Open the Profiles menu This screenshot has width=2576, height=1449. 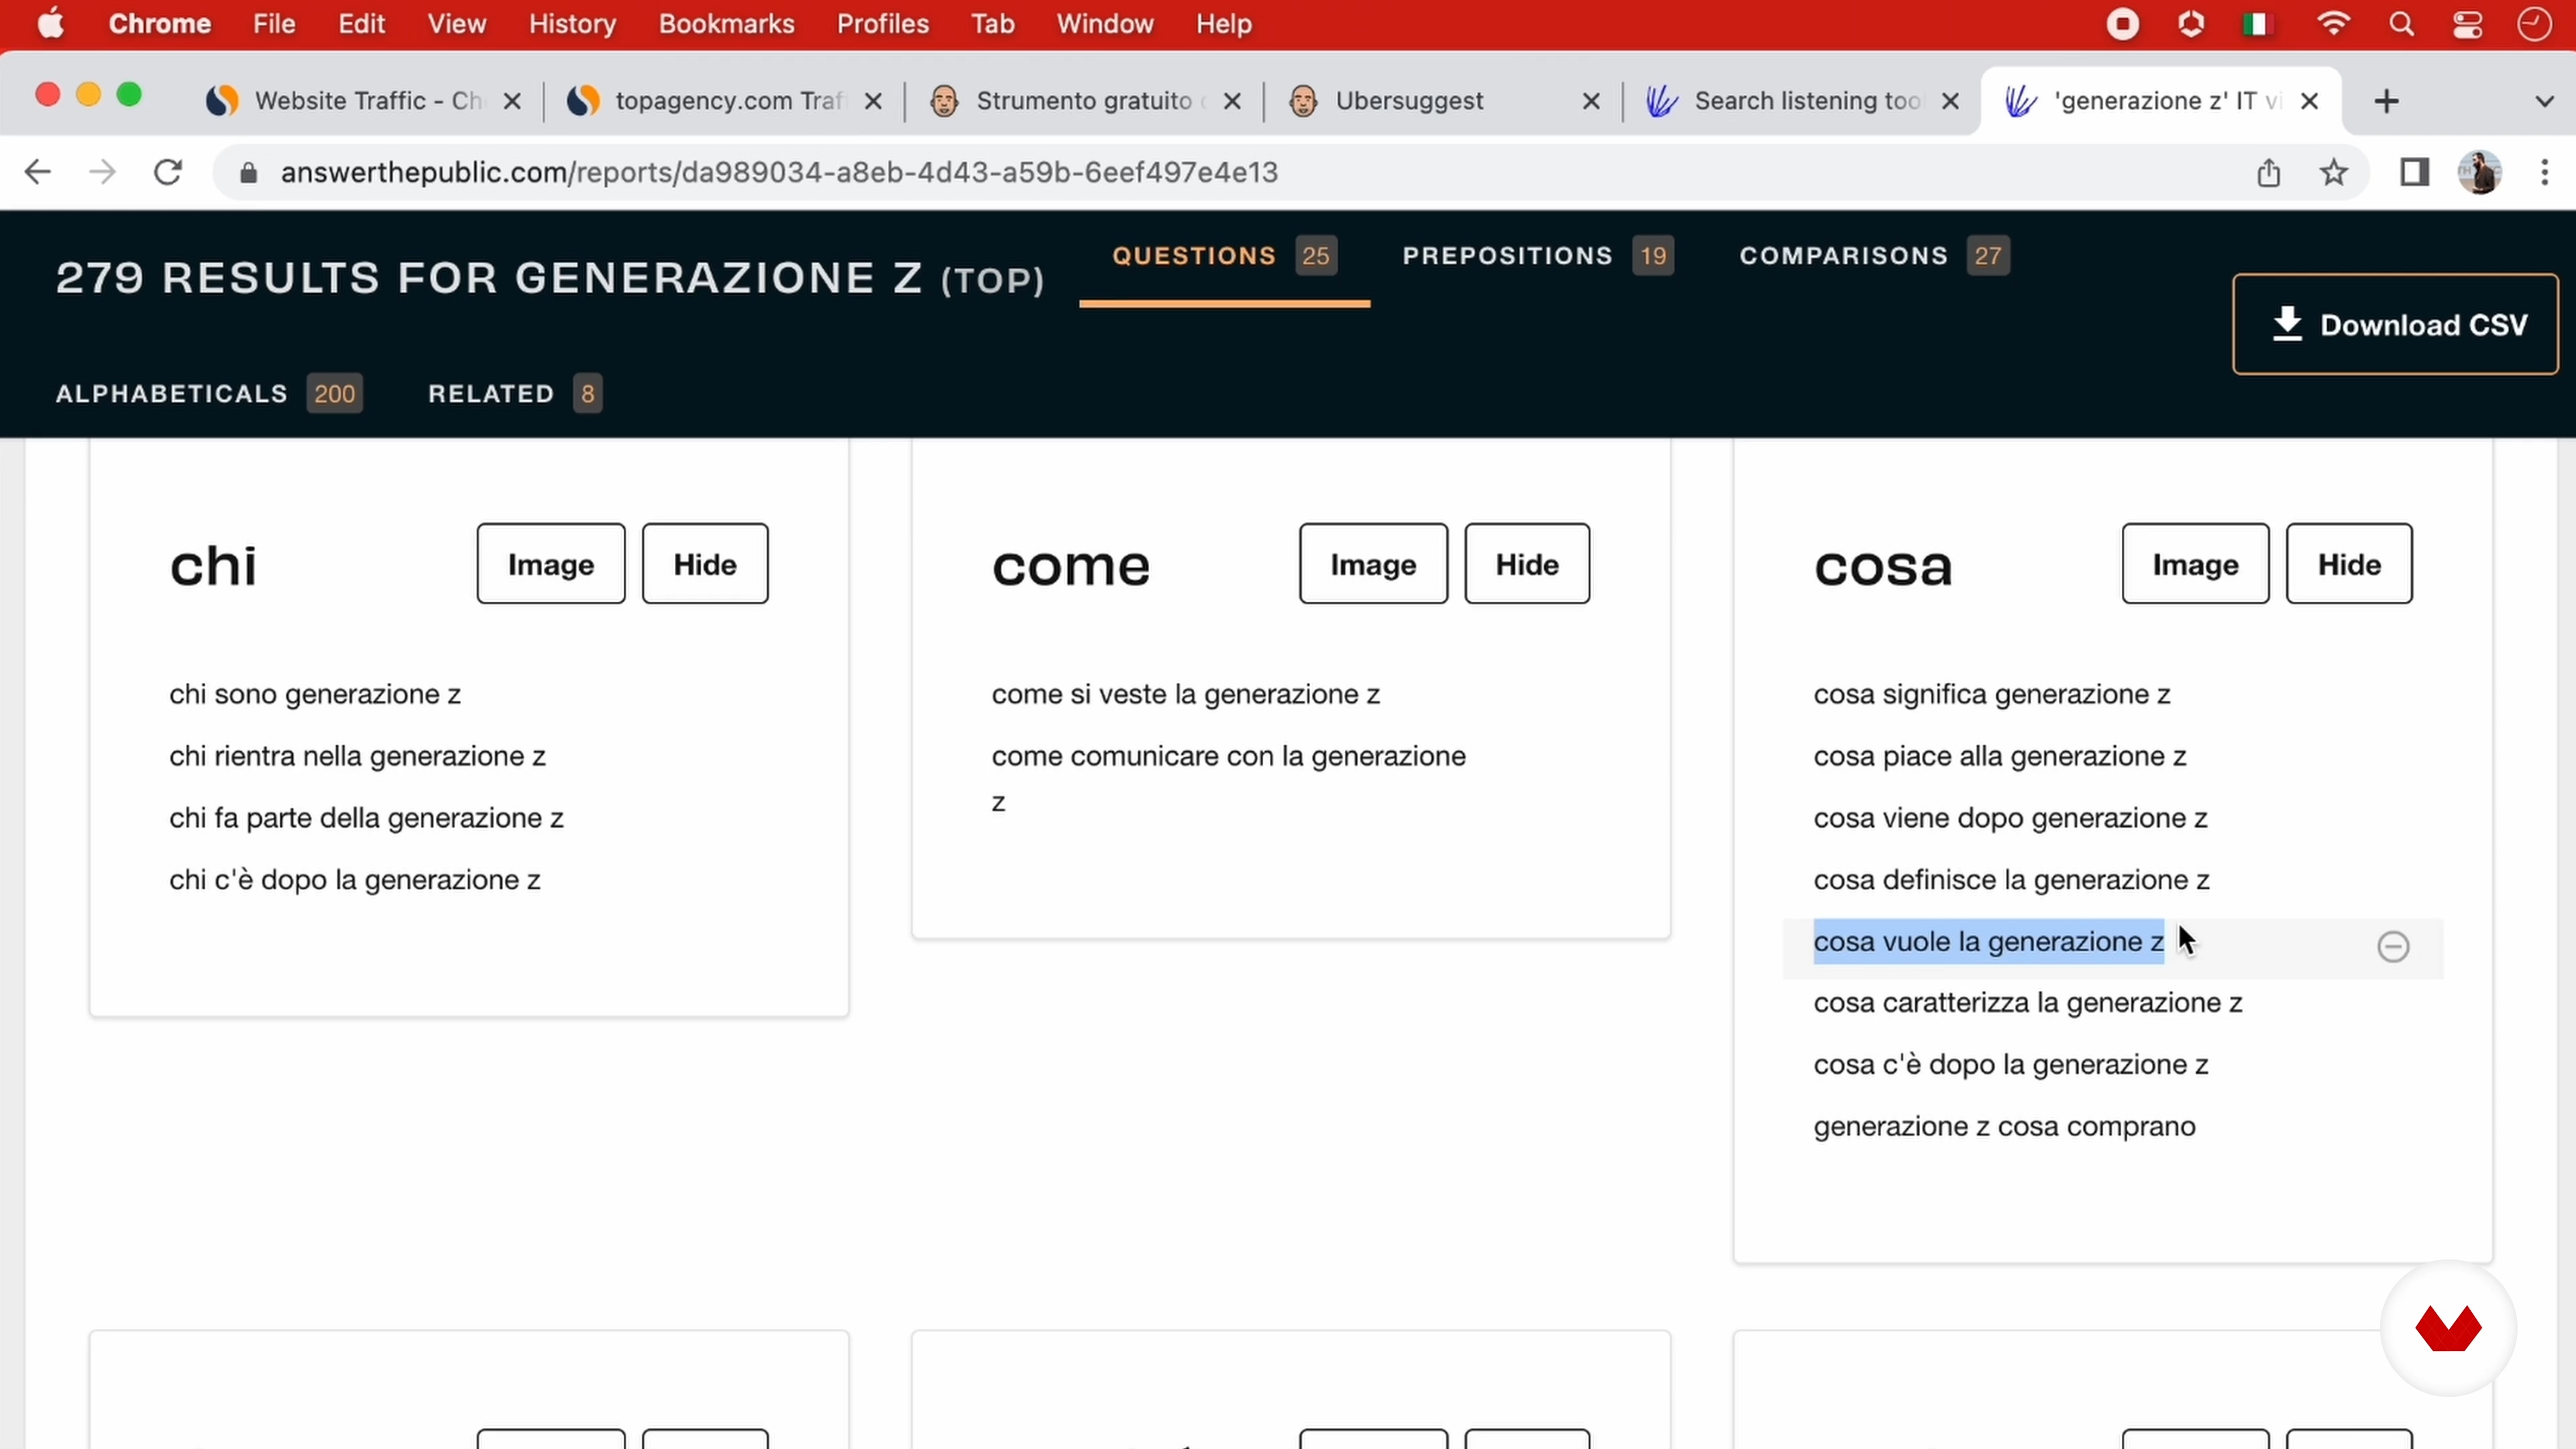882,24
